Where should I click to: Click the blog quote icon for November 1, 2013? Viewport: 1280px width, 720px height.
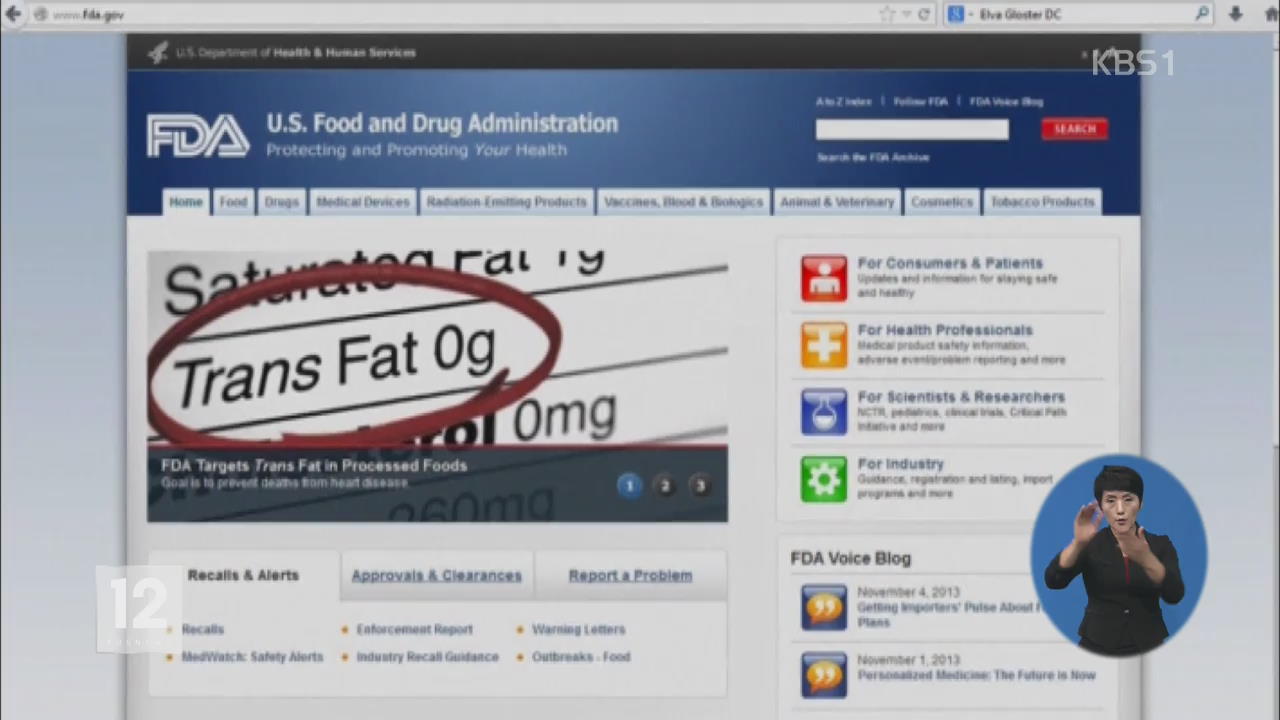pos(824,674)
